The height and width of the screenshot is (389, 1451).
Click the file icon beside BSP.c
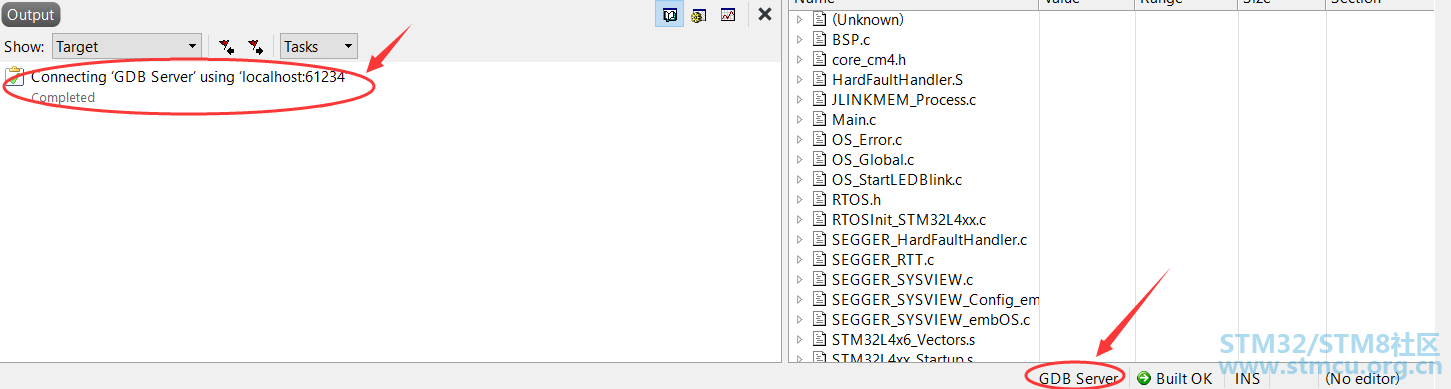point(819,39)
